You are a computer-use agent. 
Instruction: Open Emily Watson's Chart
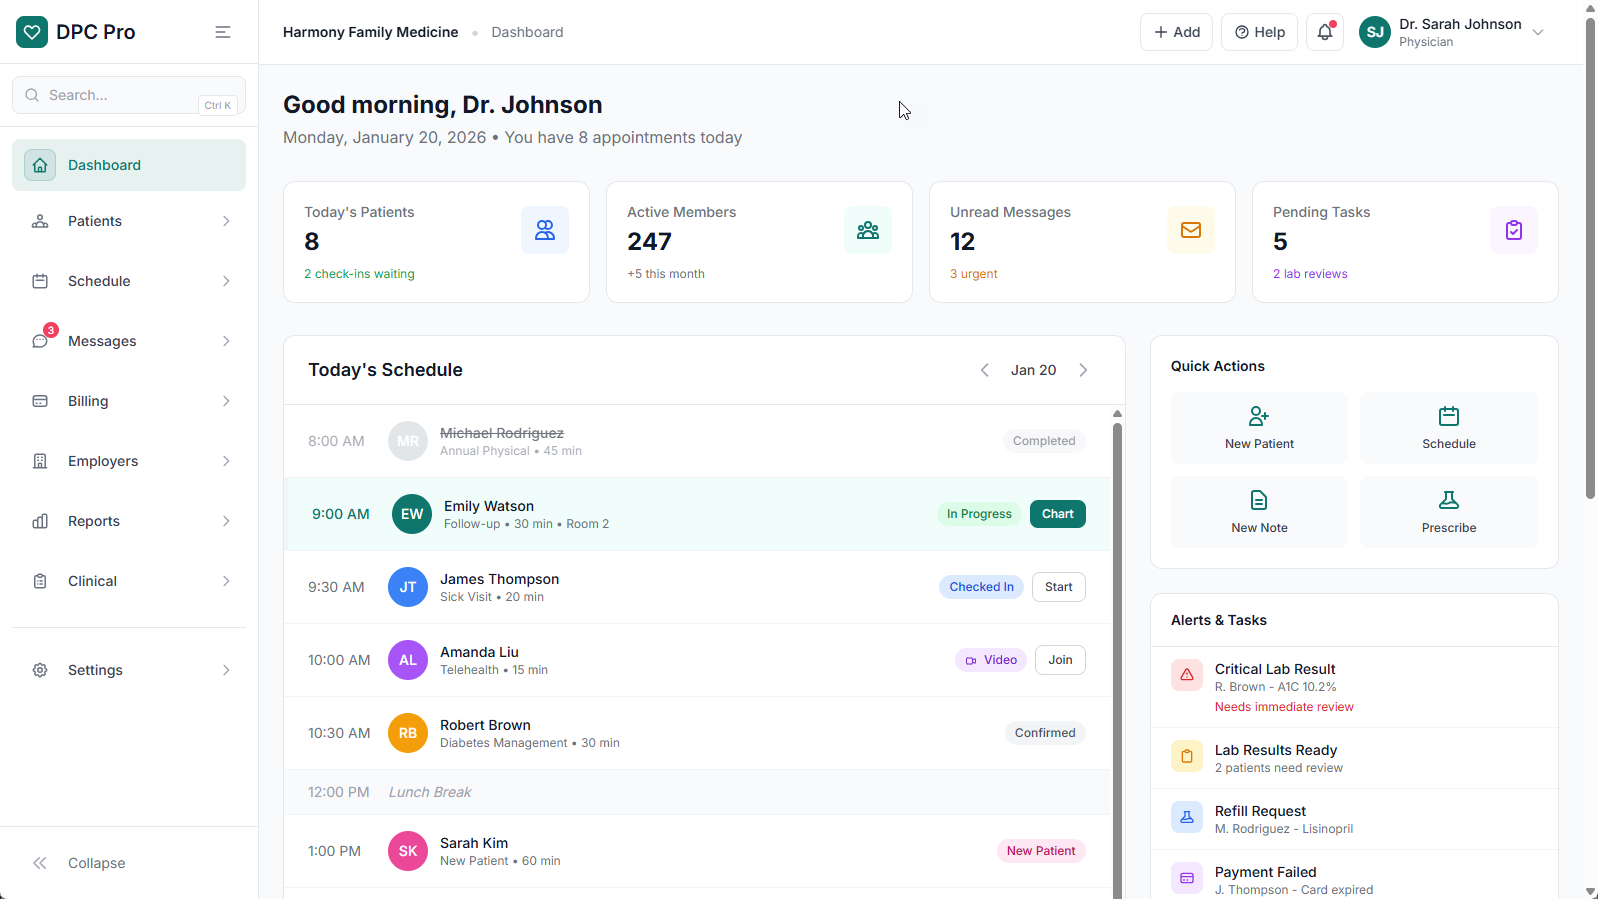(x=1057, y=514)
